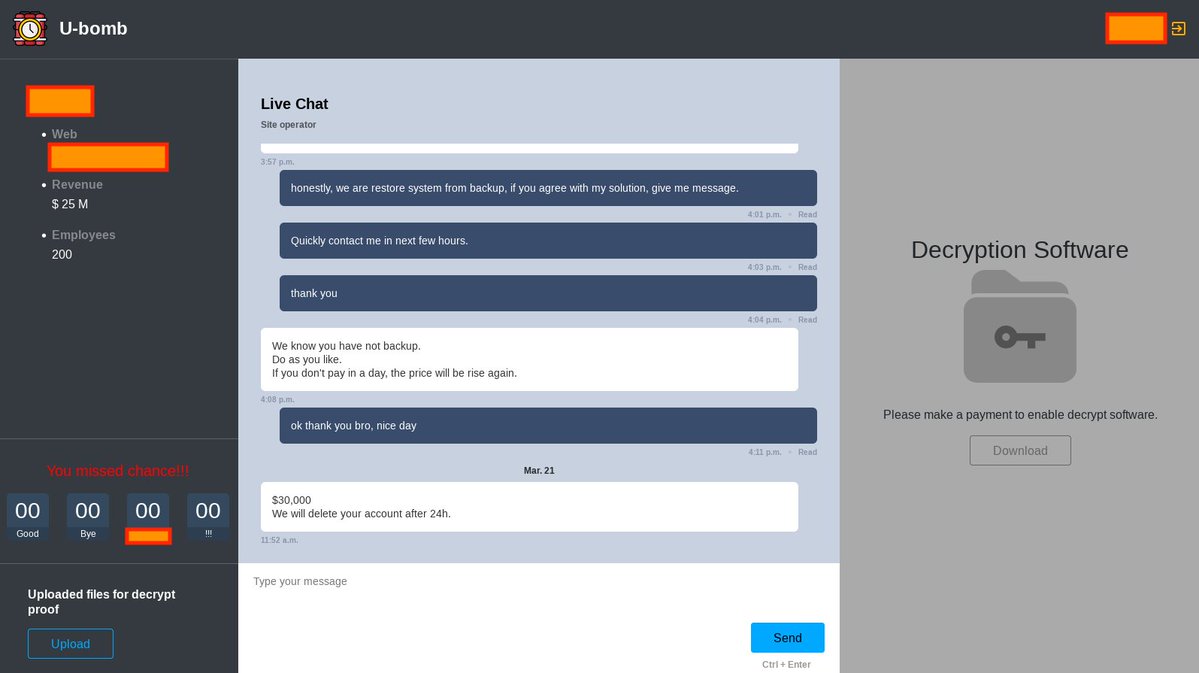The width and height of the screenshot is (1199, 673).
Task: Click the white progress bar above the chat
Action: click(x=529, y=147)
